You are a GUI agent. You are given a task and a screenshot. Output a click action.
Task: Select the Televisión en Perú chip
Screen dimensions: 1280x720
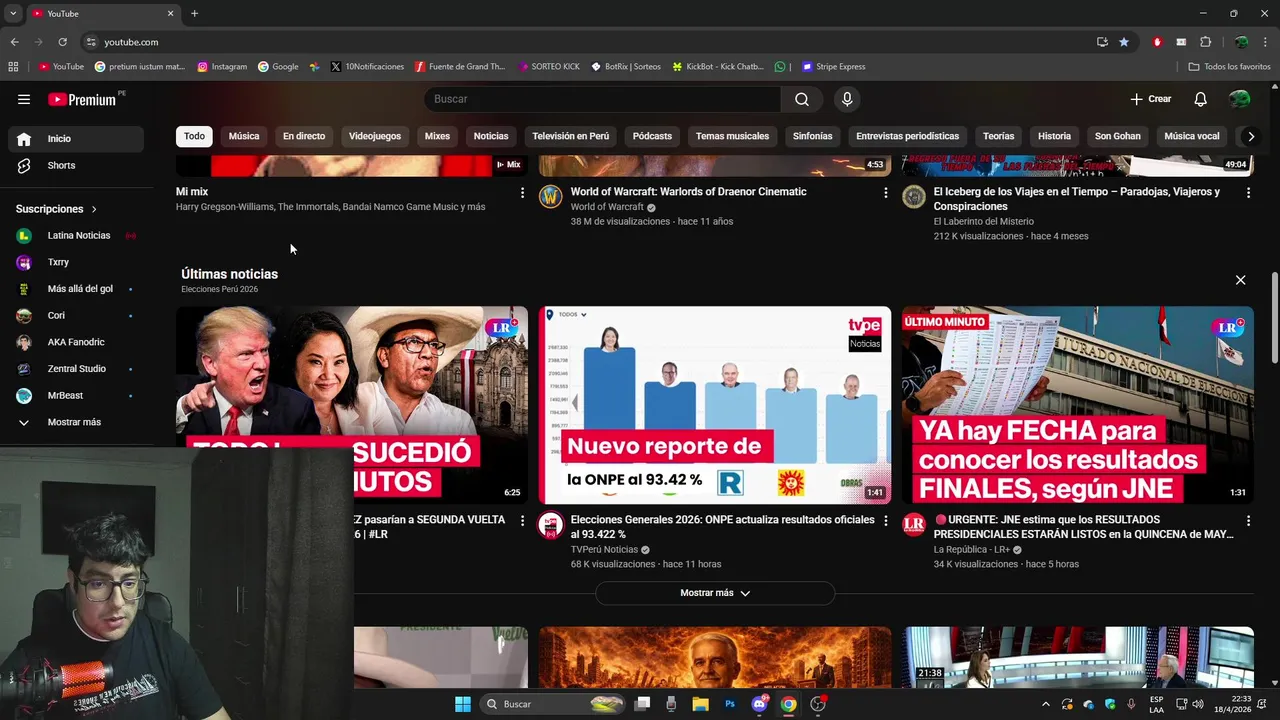click(570, 136)
